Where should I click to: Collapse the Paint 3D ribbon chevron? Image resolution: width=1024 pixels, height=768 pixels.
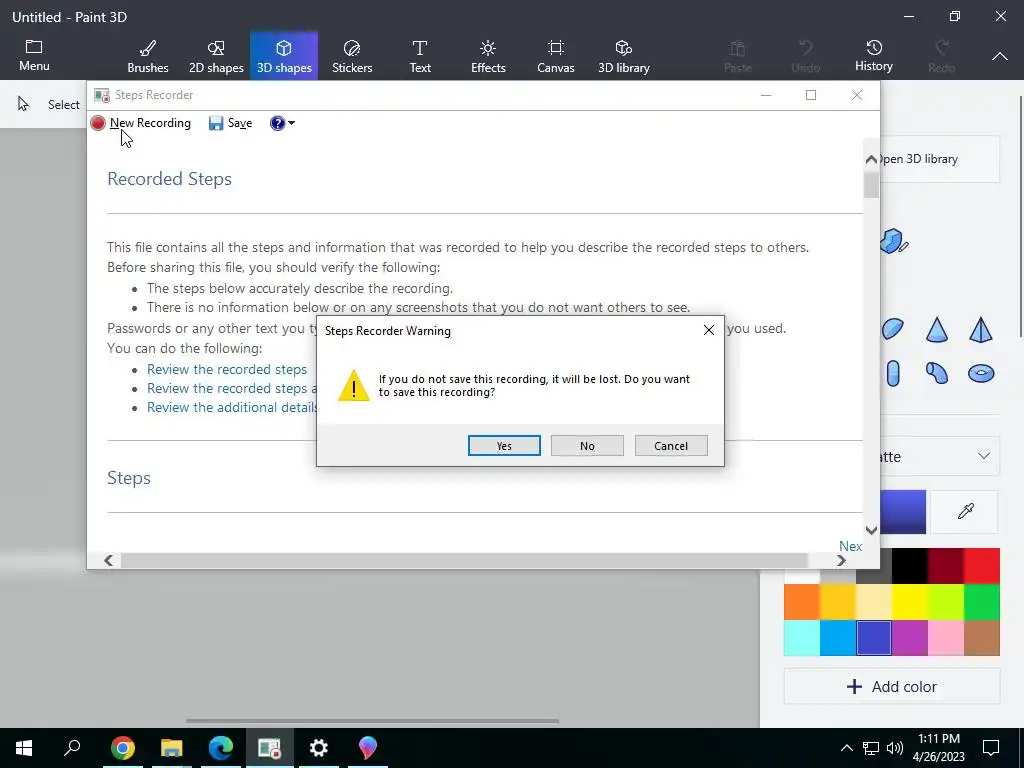click(x=1000, y=57)
